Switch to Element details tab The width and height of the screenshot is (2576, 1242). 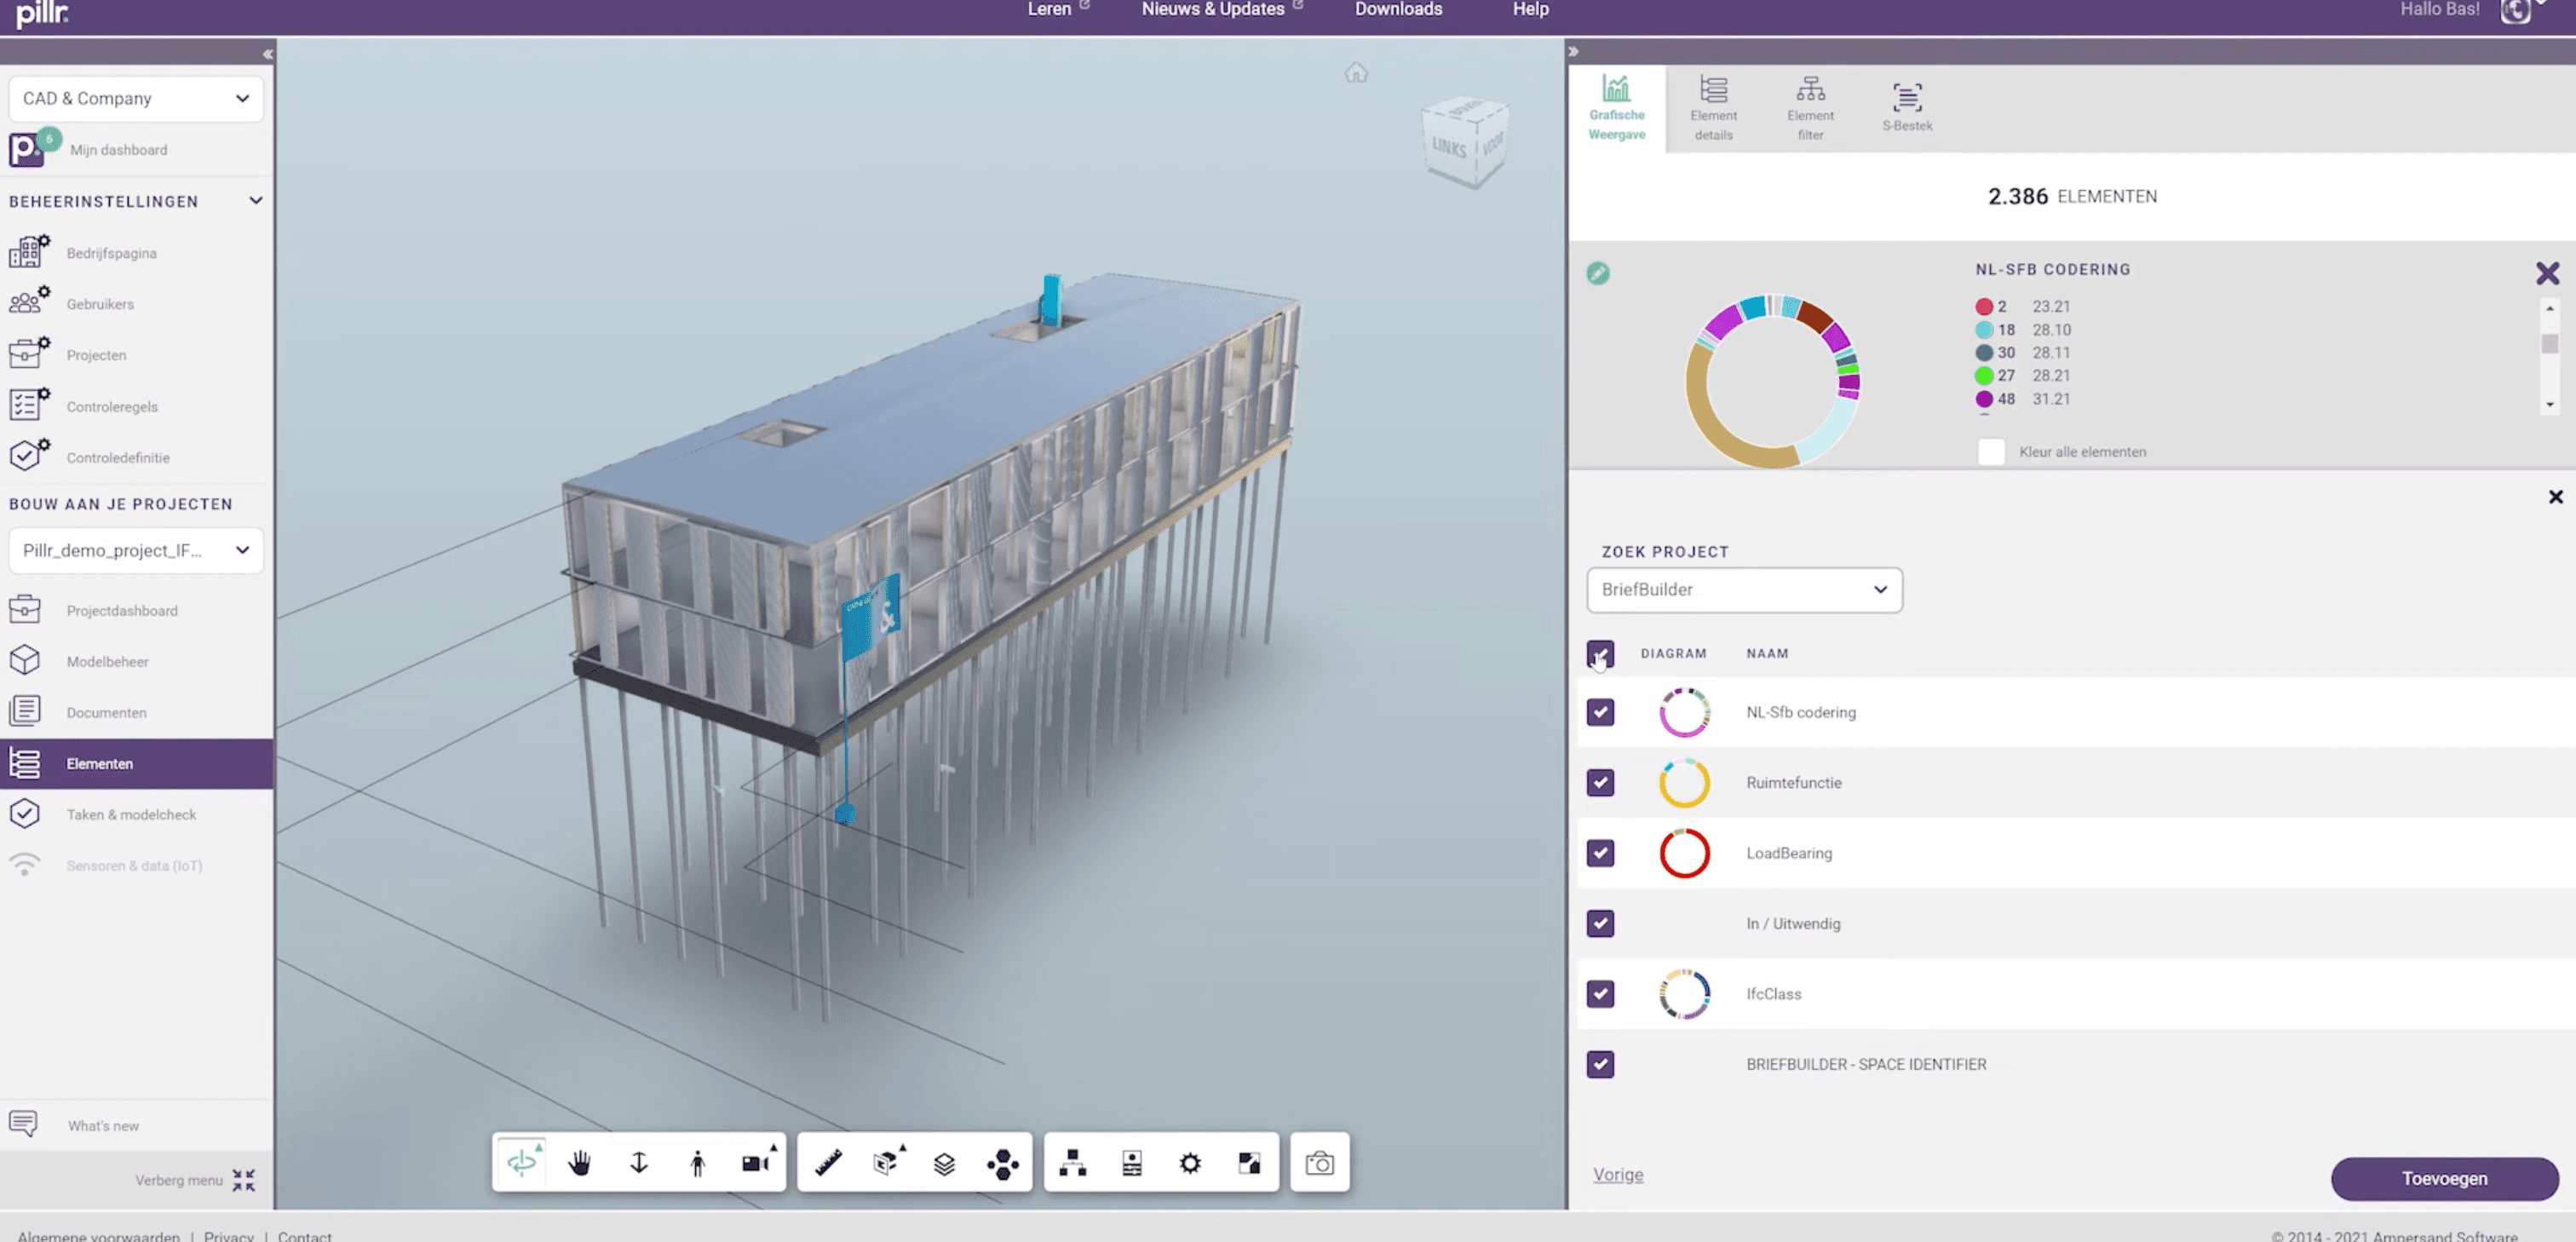(x=1713, y=108)
